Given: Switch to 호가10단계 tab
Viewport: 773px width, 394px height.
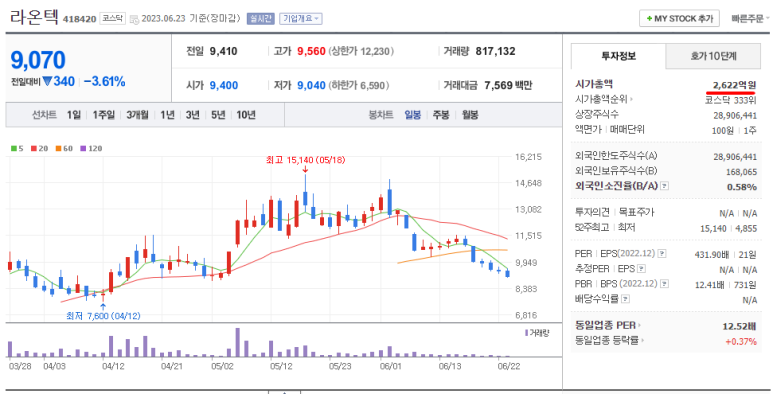Looking at the screenshot, I should [x=713, y=56].
